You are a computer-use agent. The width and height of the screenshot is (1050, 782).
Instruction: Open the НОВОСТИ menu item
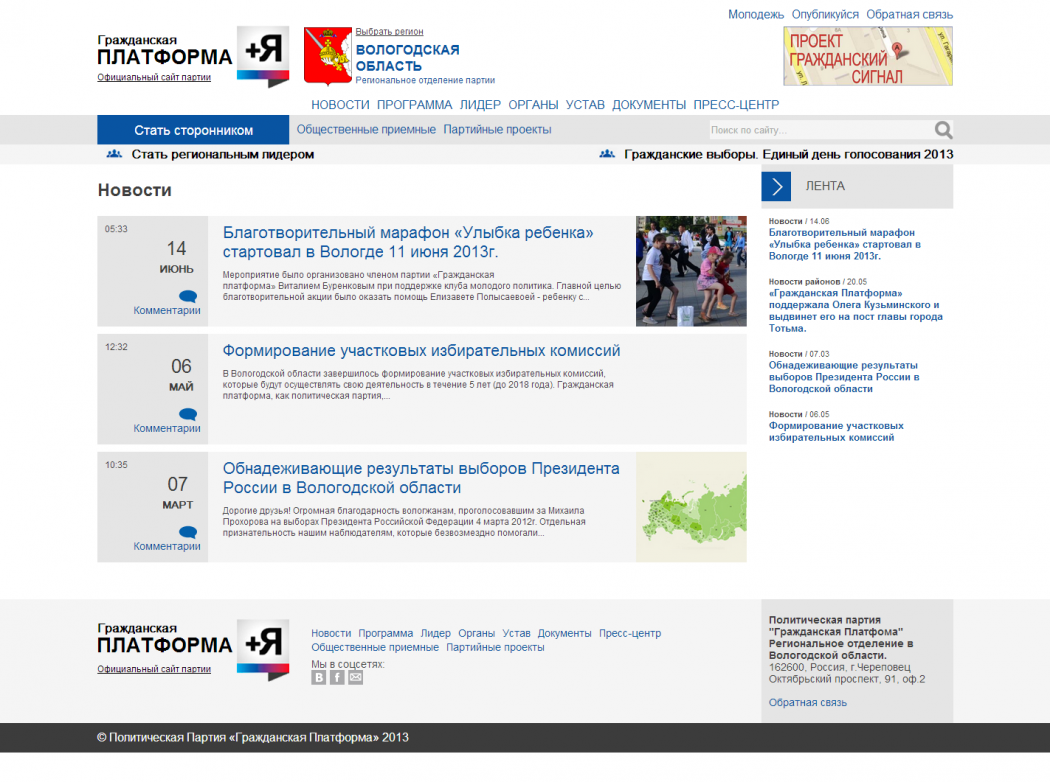340,104
